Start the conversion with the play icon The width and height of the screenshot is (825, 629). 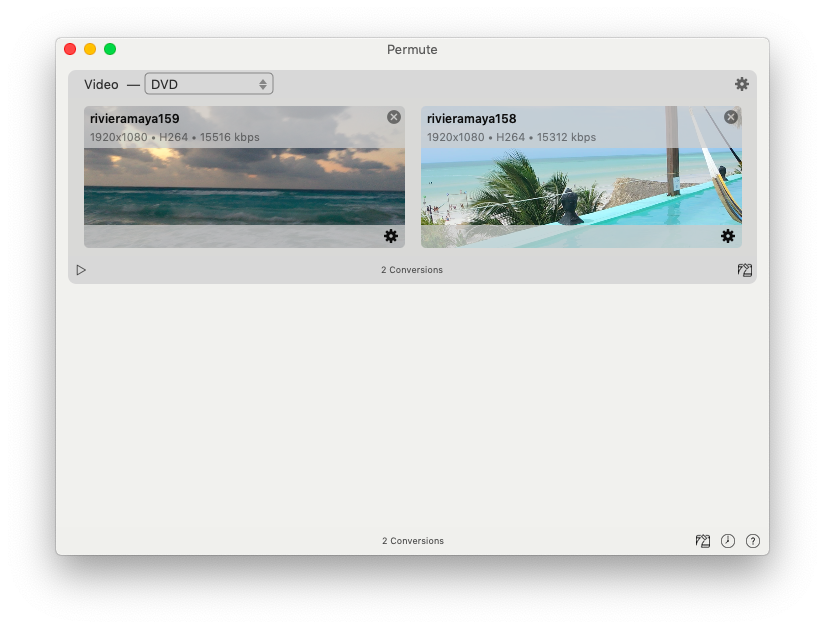pos(81,269)
